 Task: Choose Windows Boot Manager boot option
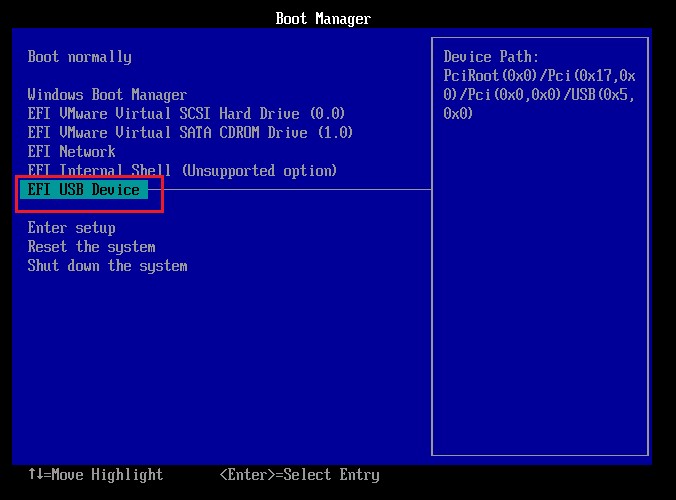point(107,95)
